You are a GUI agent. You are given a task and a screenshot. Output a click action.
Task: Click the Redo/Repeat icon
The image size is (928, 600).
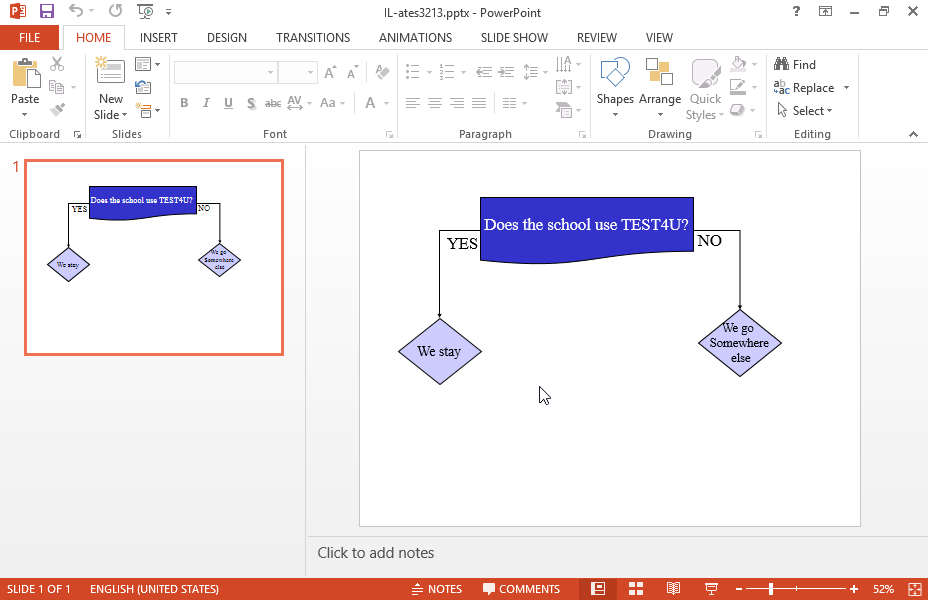tap(115, 11)
